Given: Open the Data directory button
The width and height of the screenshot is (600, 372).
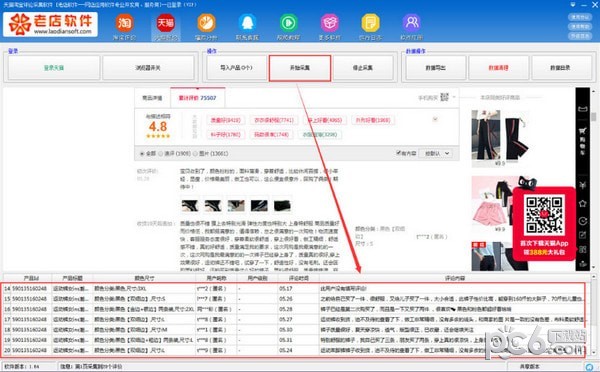Looking at the screenshot, I should (561, 68).
